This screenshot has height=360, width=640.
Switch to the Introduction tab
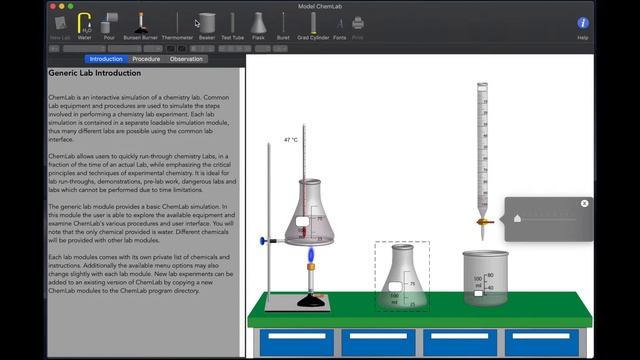(x=106, y=59)
